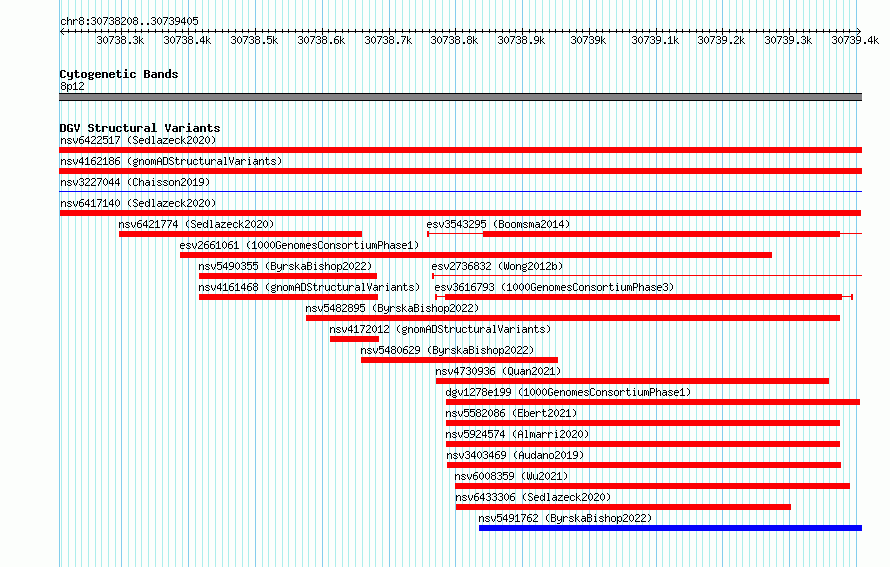
Task: Select nsv6008359 (Wu2021) label
Action: point(511,476)
